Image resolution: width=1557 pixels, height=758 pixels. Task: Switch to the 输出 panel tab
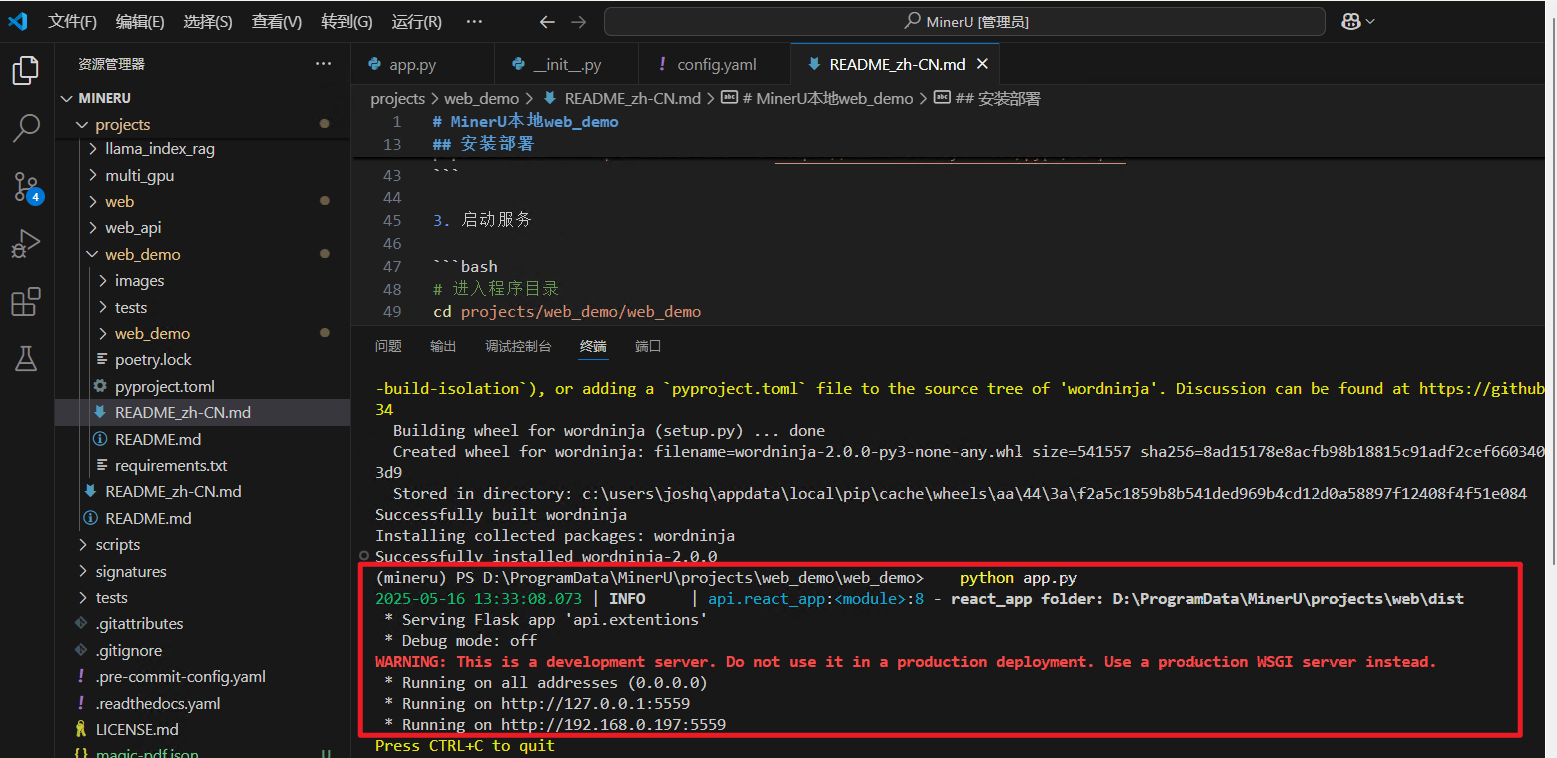click(443, 346)
